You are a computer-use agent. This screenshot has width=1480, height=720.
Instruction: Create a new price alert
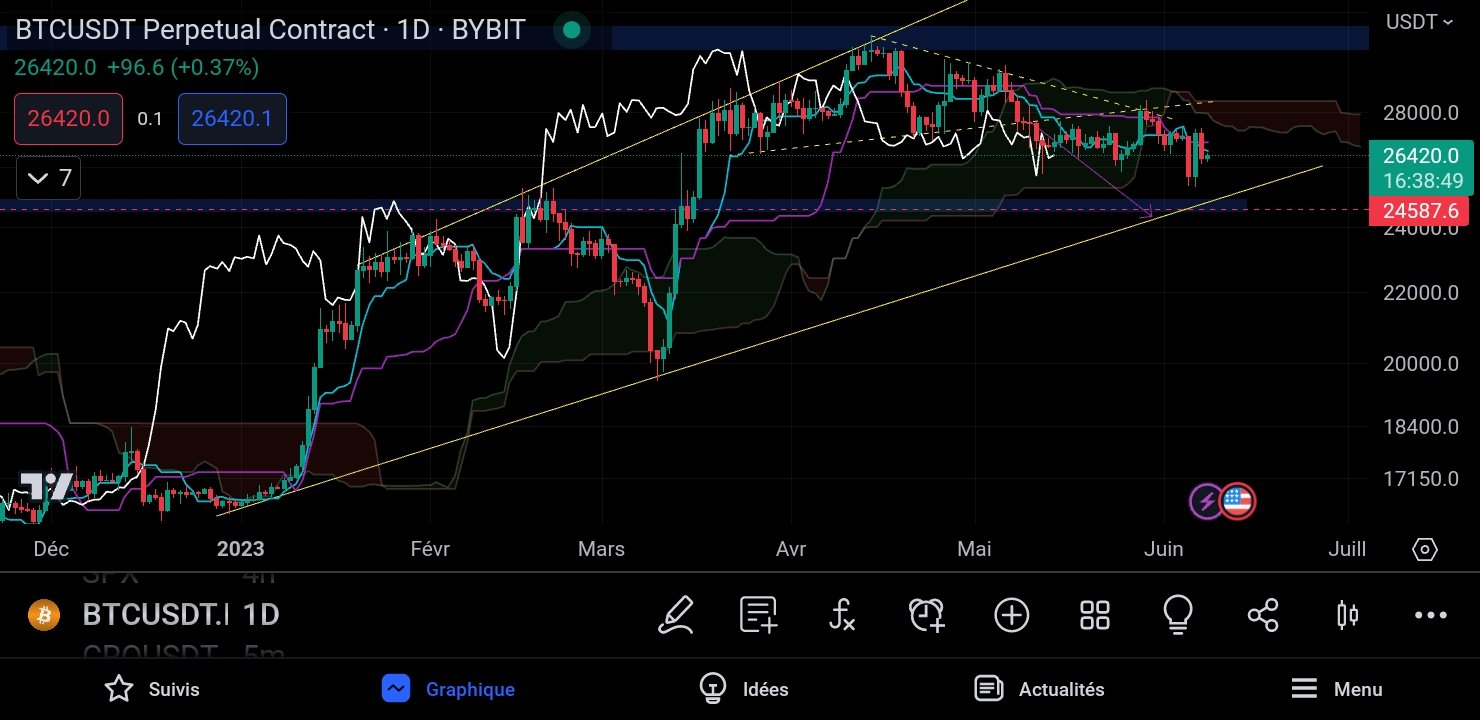point(927,614)
